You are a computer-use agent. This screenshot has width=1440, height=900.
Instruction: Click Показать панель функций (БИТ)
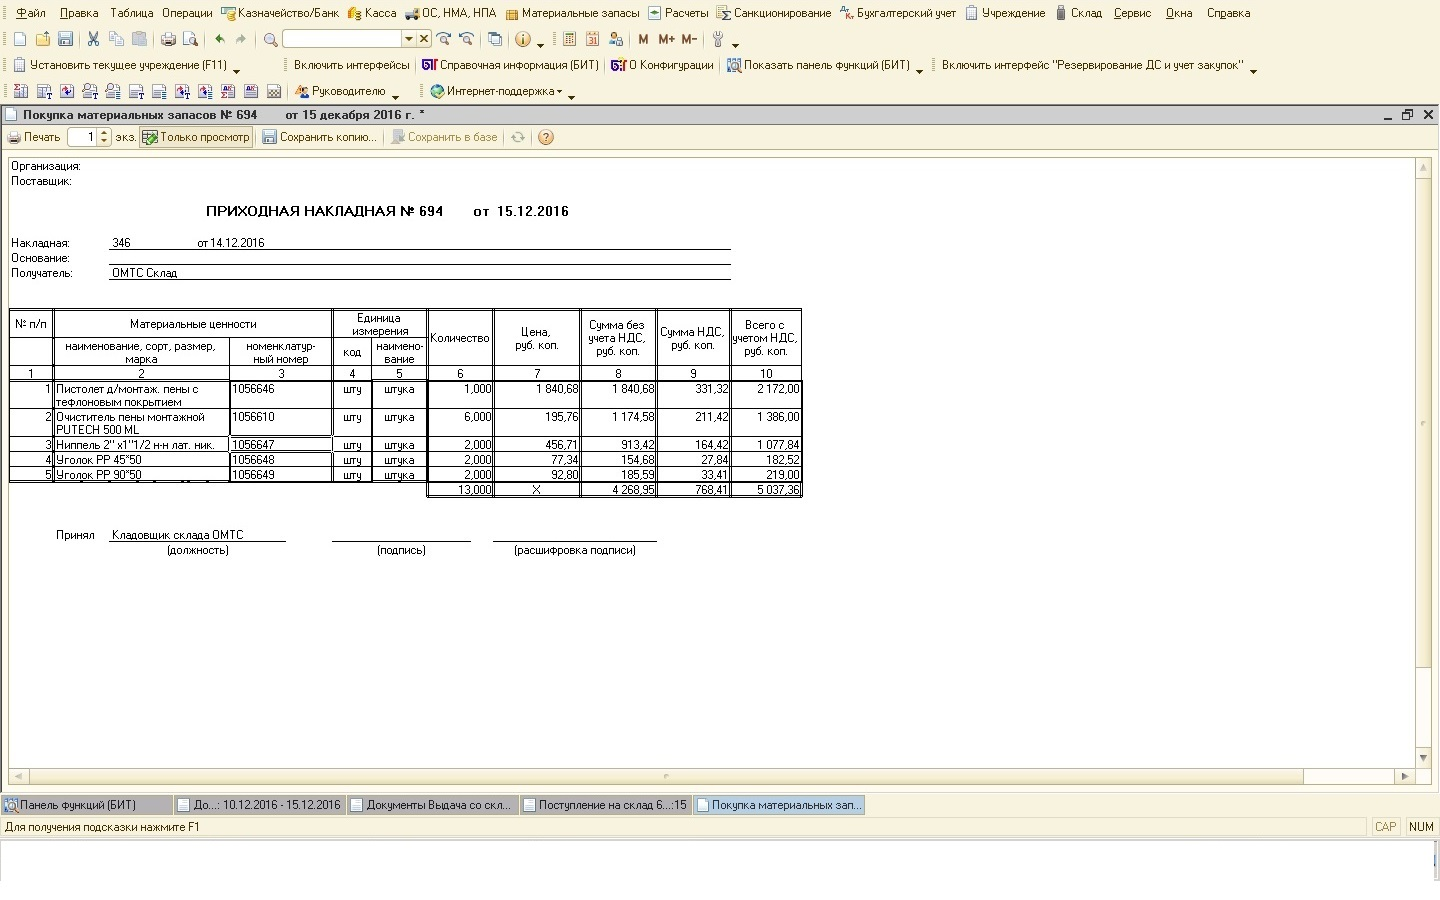[x=818, y=65]
